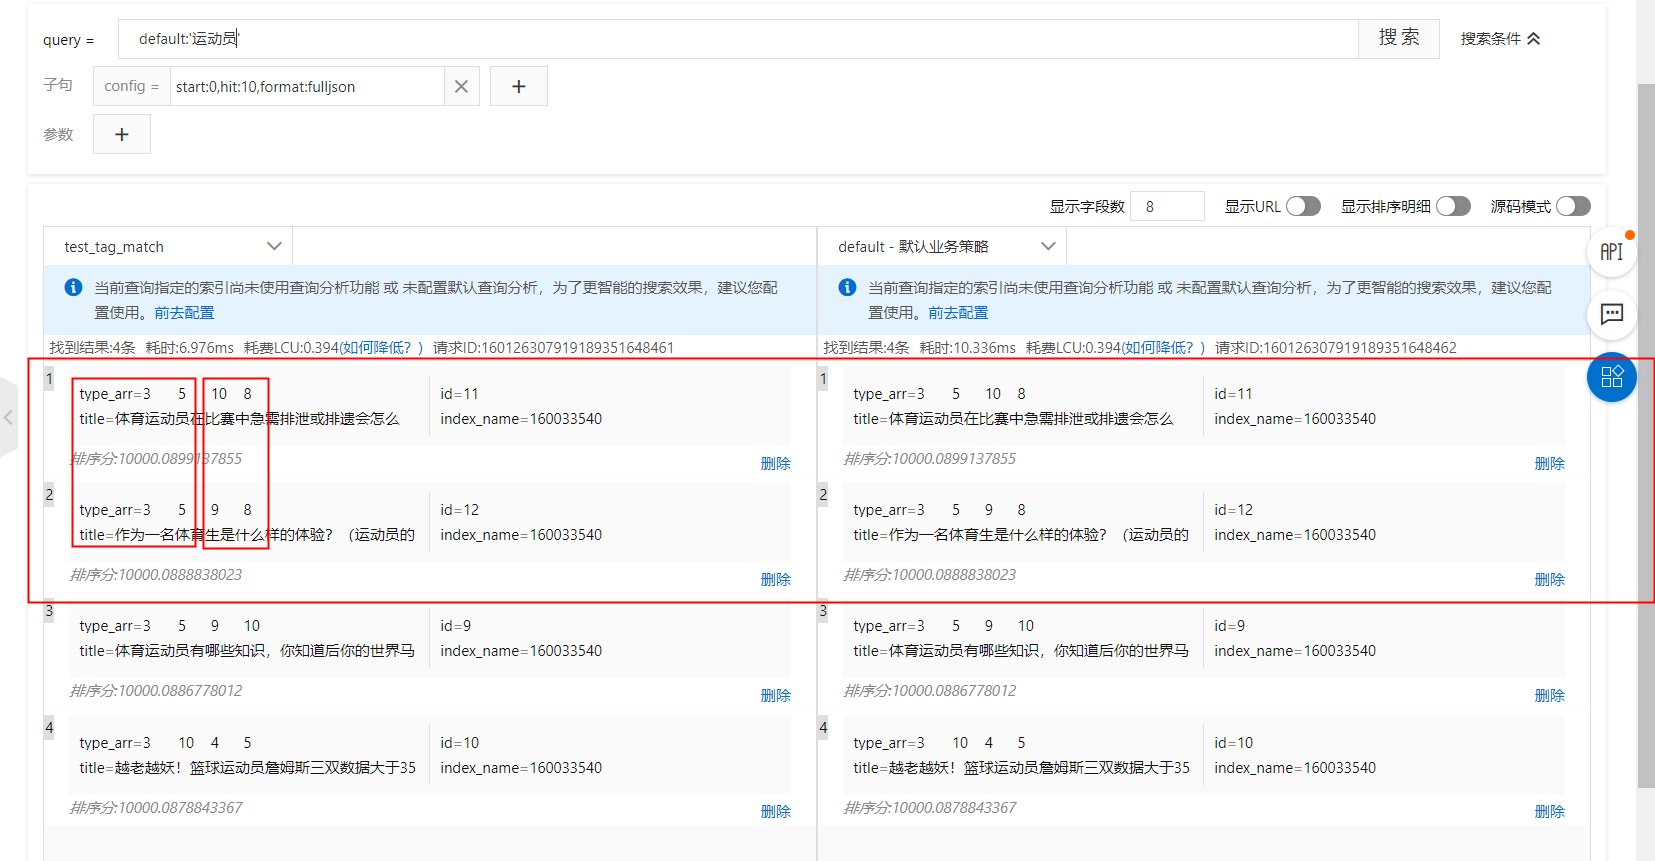Screen dimensions: 1655x861
Task: Toggle the 显示URL switch
Action: click(x=1303, y=206)
